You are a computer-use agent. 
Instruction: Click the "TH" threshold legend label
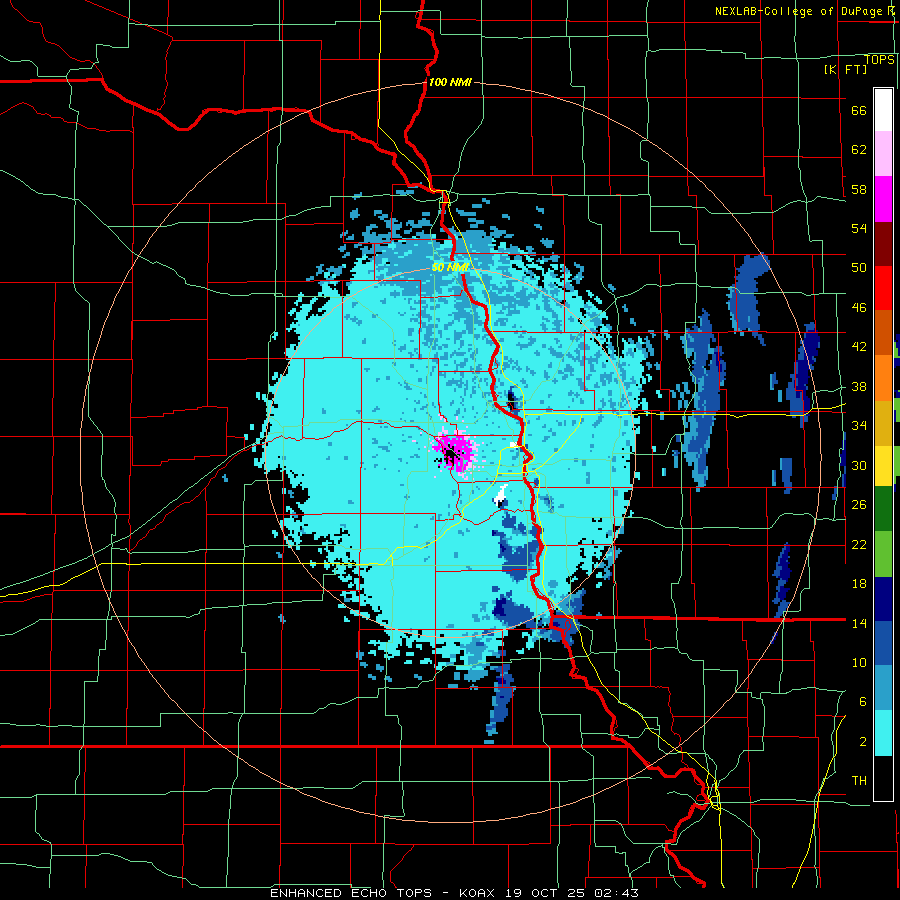pyautogui.click(x=859, y=781)
